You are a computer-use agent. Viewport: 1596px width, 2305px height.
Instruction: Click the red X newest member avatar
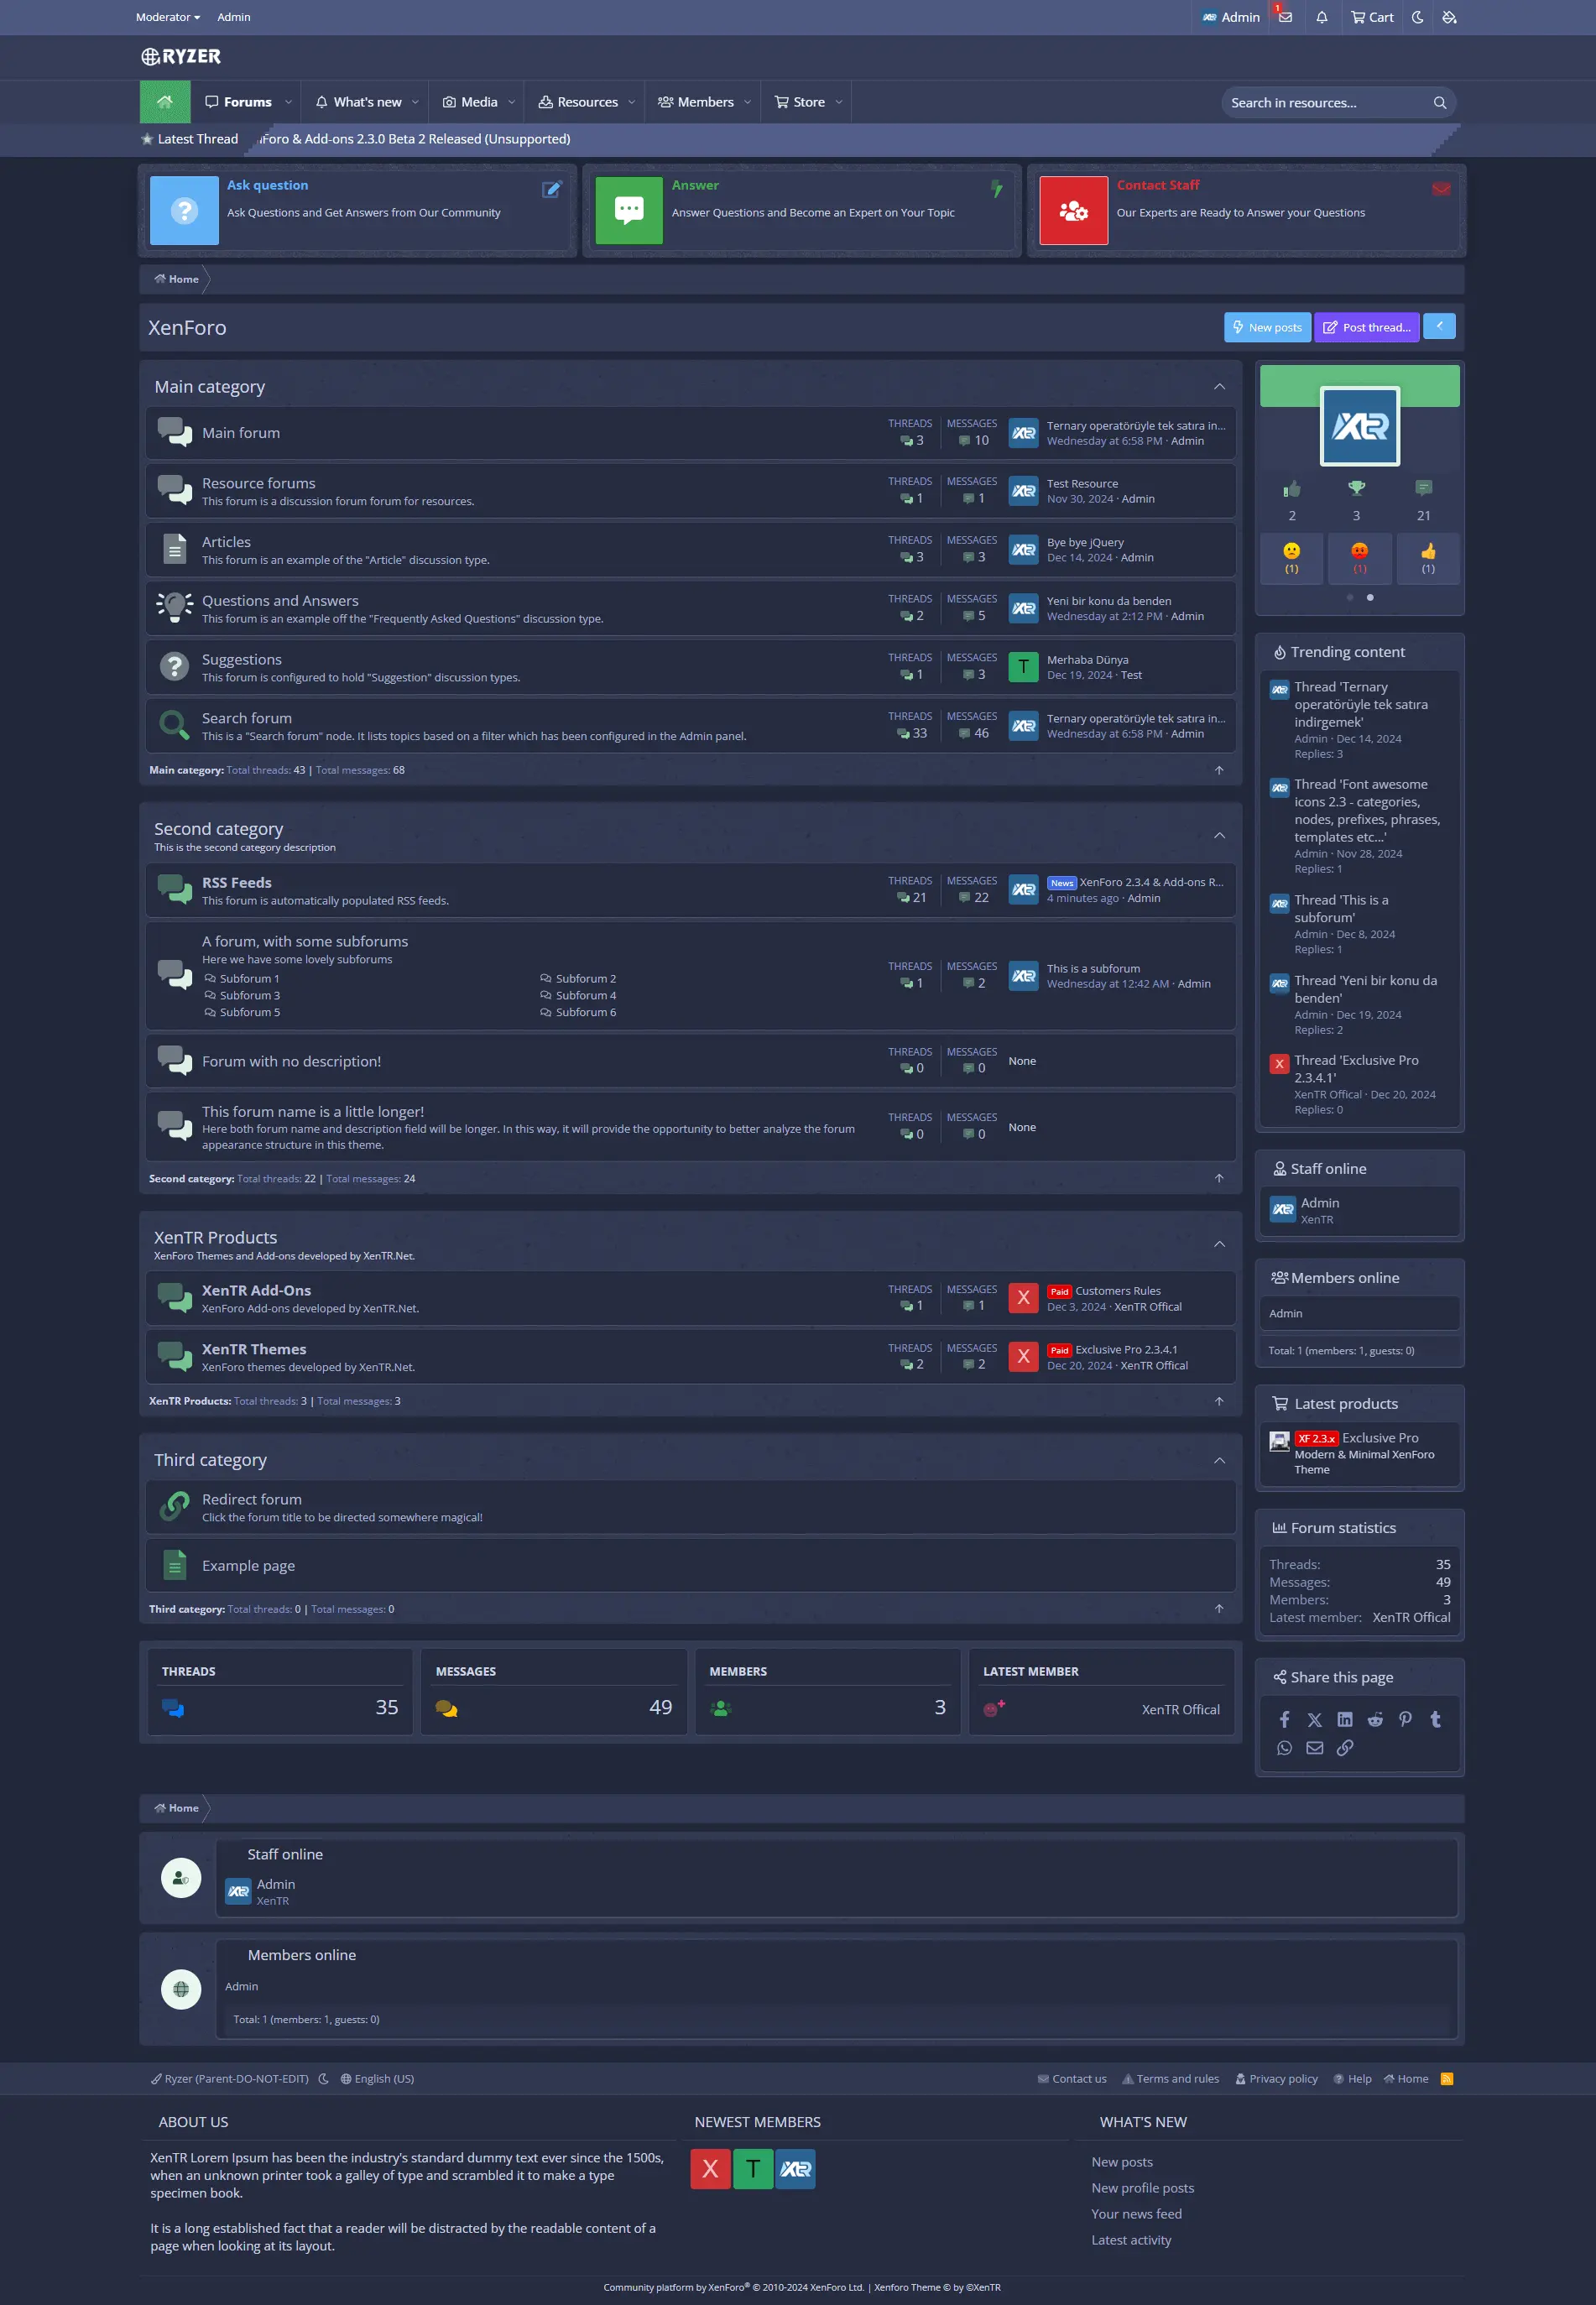coord(710,2169)
